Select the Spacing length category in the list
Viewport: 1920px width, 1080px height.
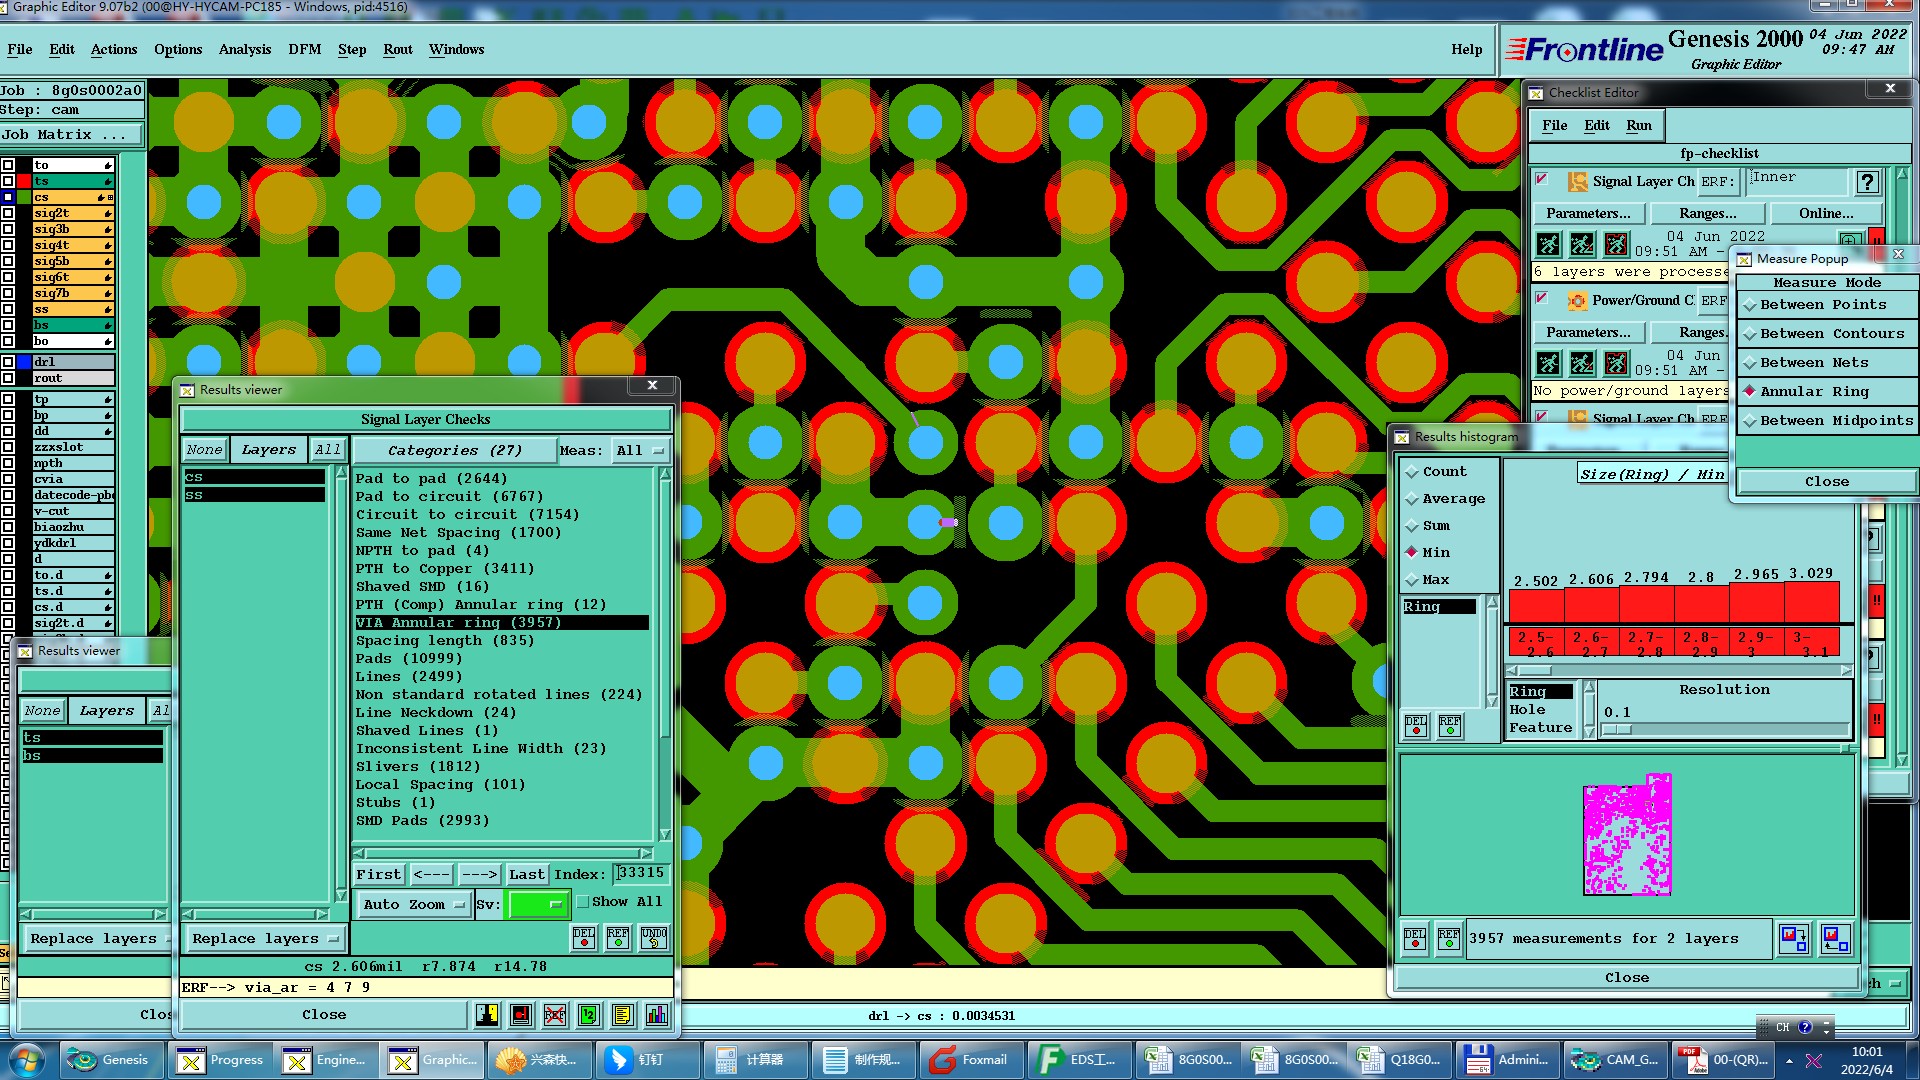pyautogui.click(x=445, y=641)
